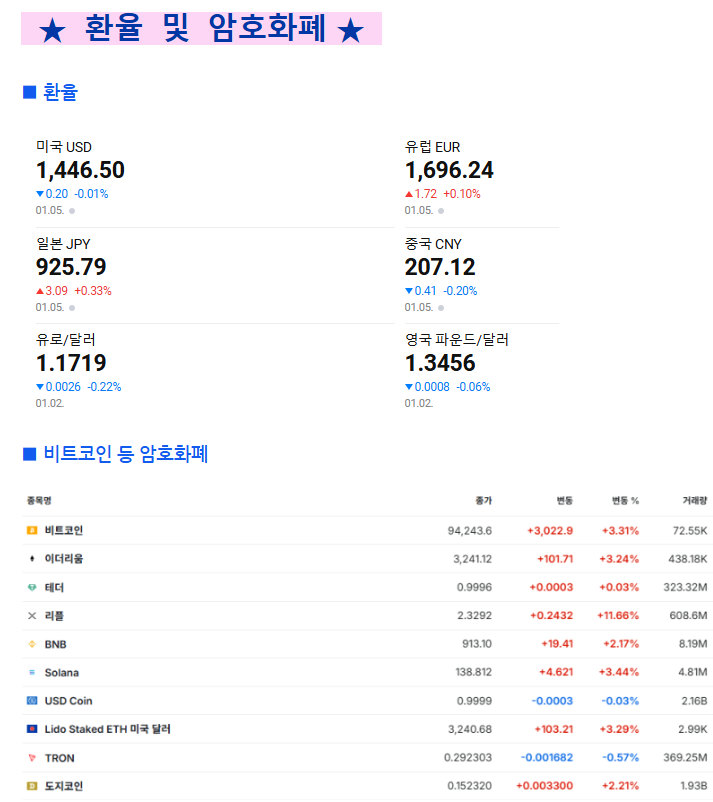Click the USD Coin icon
The image size is (713, 802).
[32, 701]
